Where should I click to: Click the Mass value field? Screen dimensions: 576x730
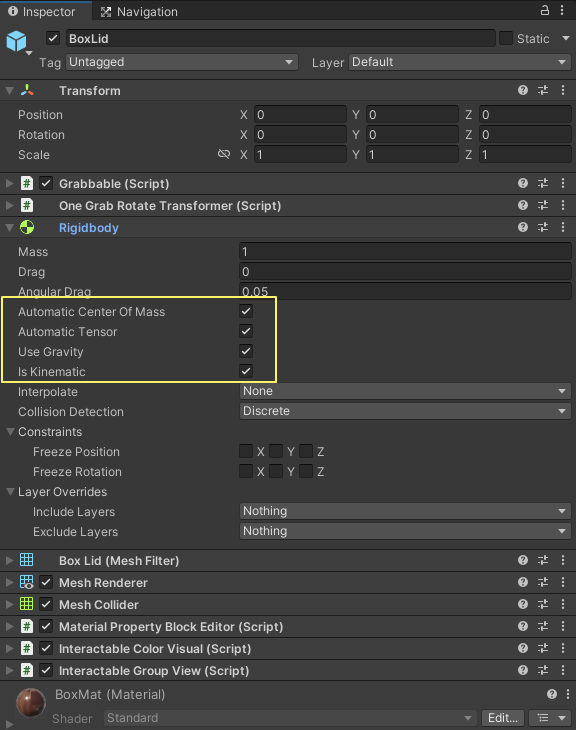click(x=405, y=251)
